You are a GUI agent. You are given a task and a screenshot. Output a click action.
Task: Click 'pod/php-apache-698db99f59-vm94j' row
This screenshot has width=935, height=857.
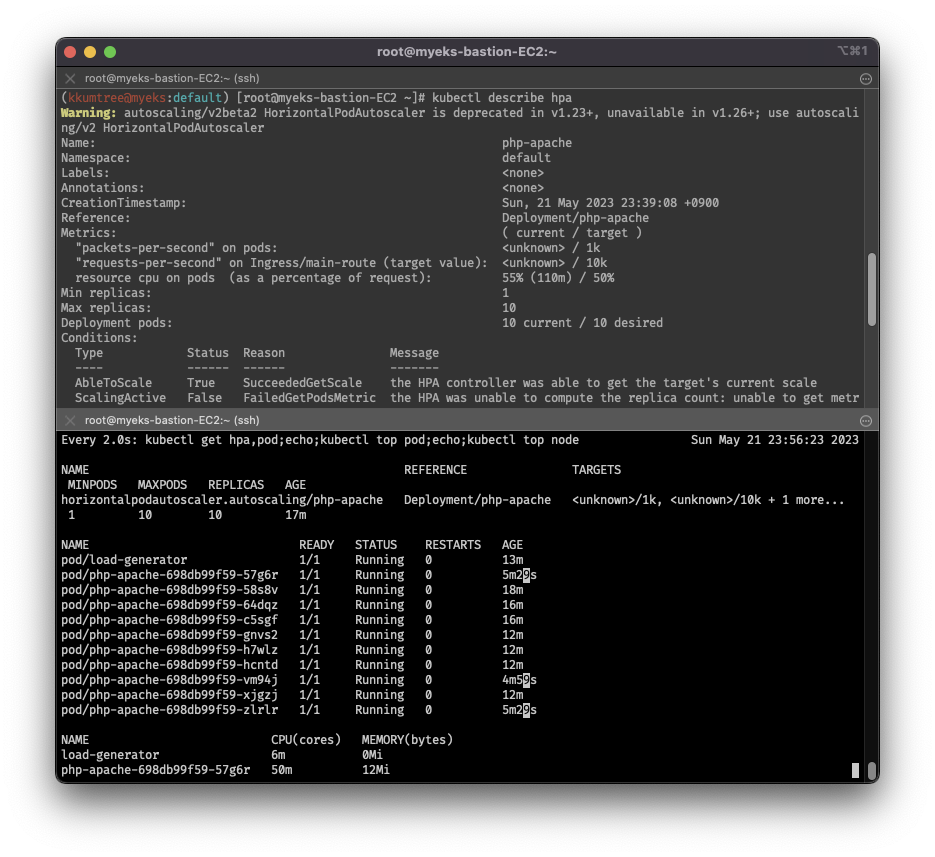(299, 680)
